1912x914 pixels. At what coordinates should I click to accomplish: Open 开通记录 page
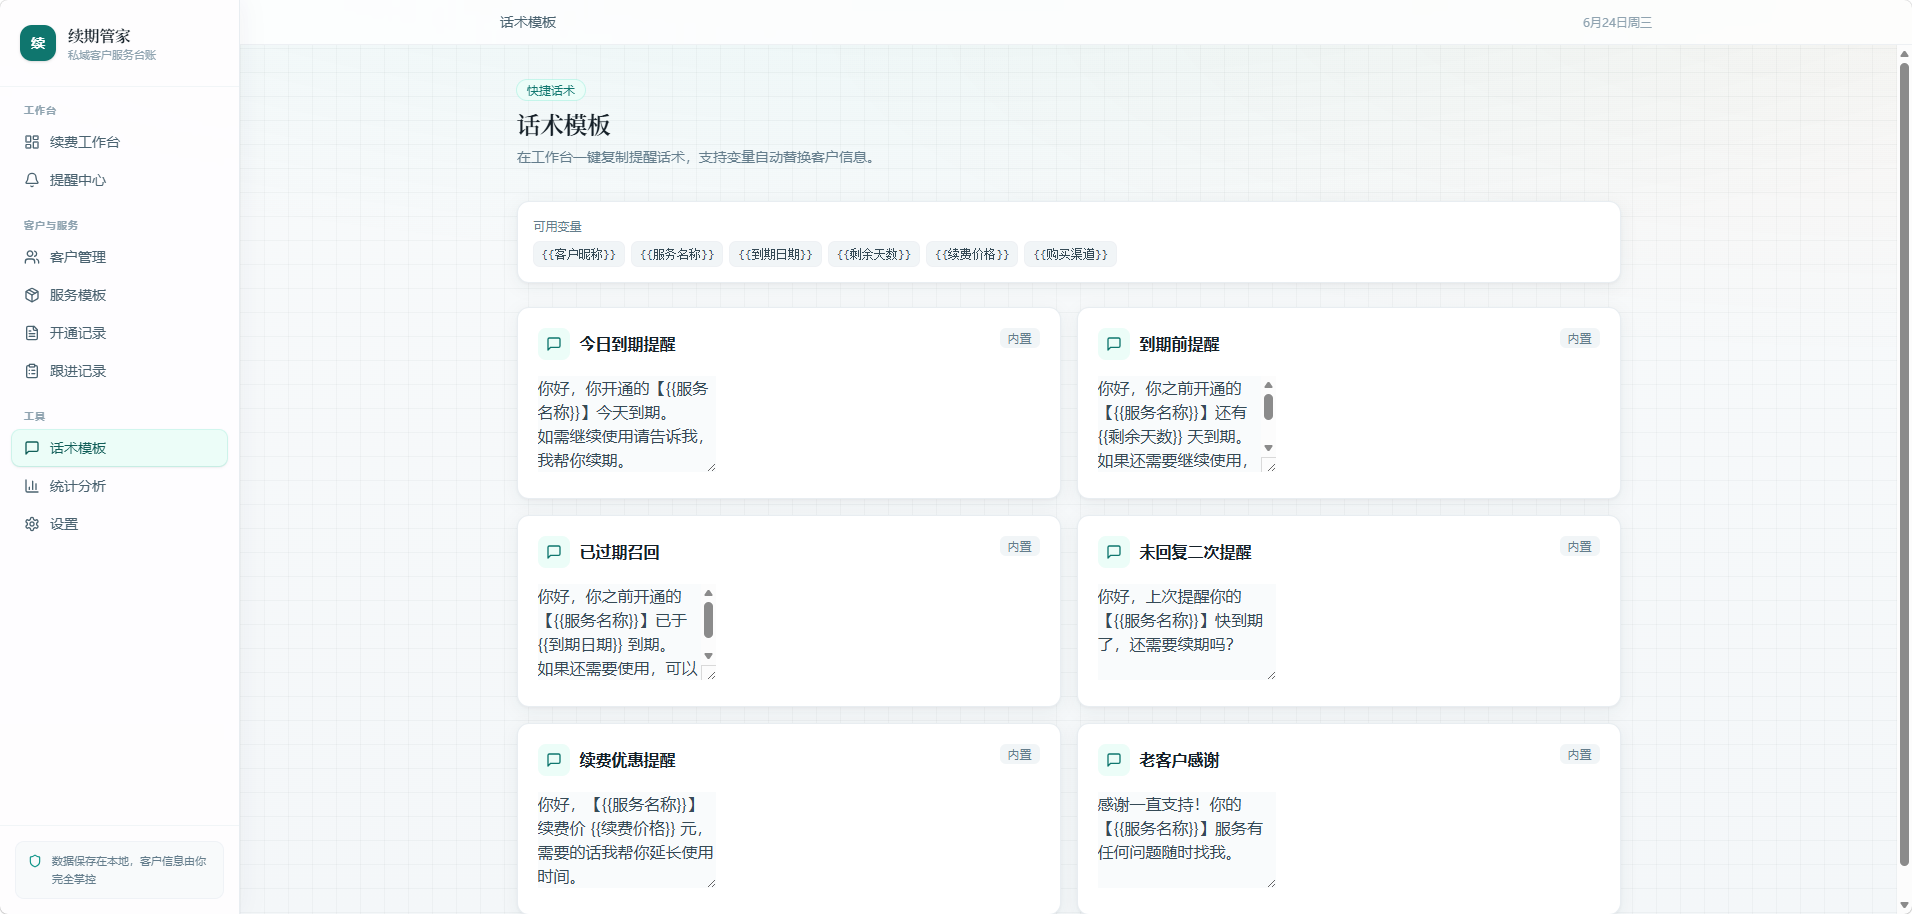click(119, 333)
